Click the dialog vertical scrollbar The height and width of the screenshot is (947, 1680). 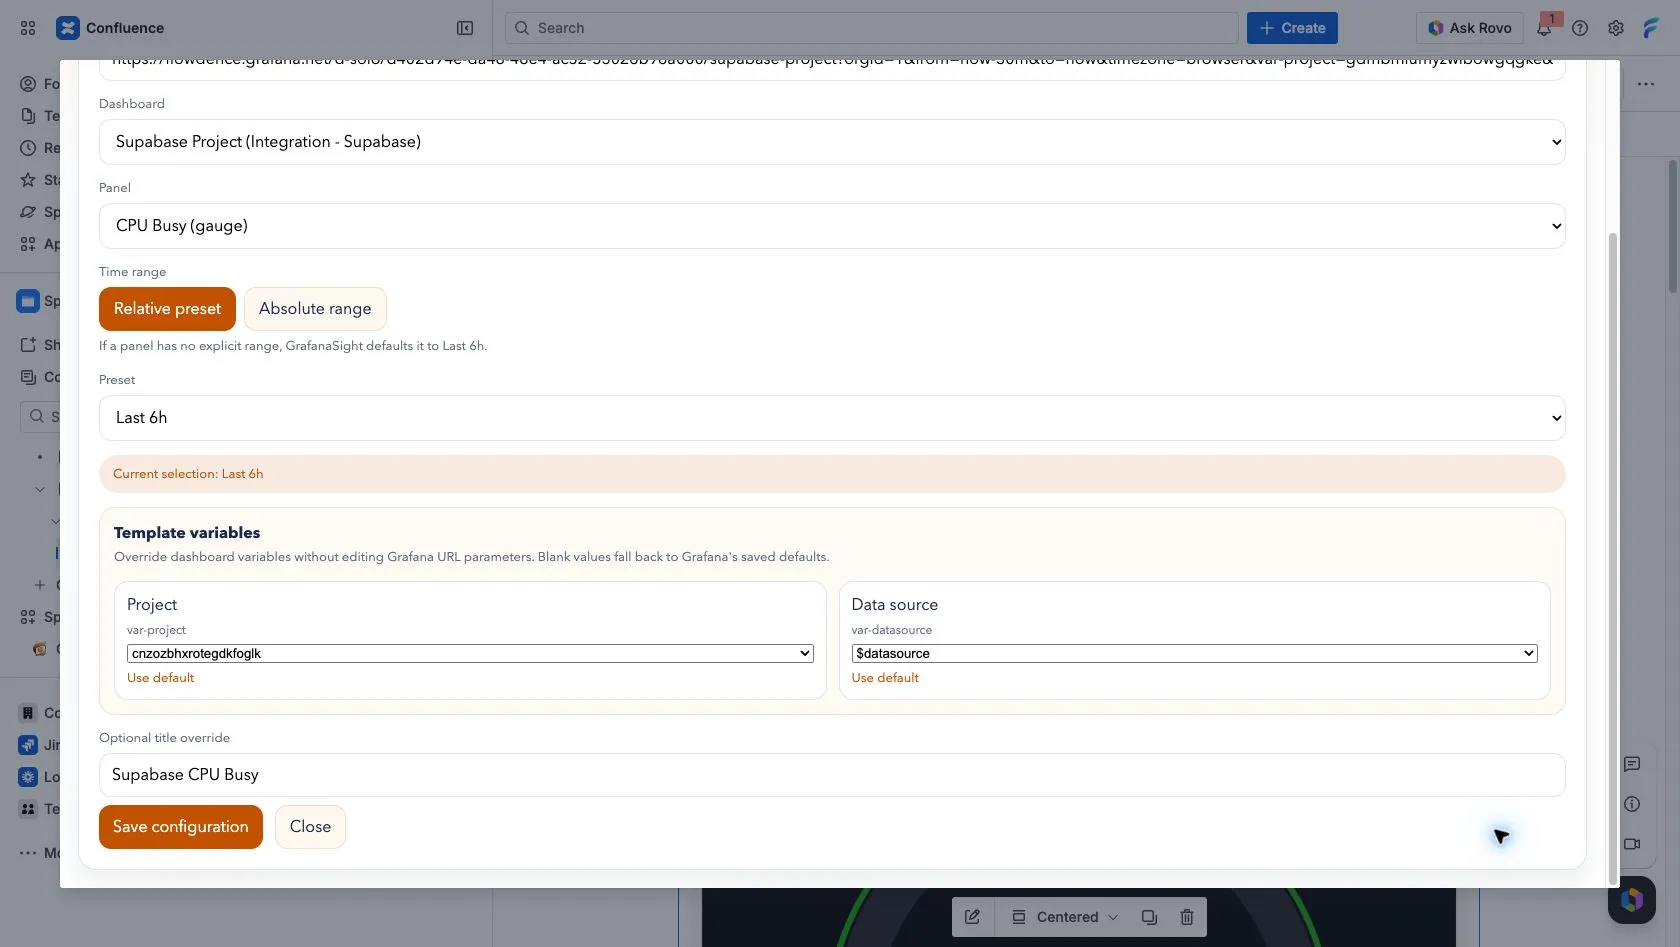point(1612,560)
